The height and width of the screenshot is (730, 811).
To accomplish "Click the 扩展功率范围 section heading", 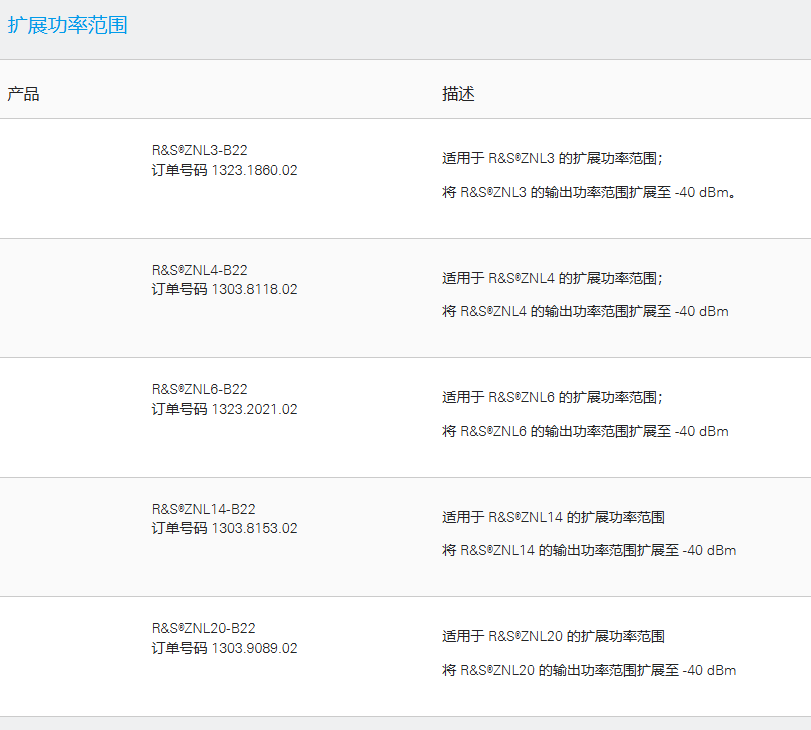I will click(x=68, y=25).
